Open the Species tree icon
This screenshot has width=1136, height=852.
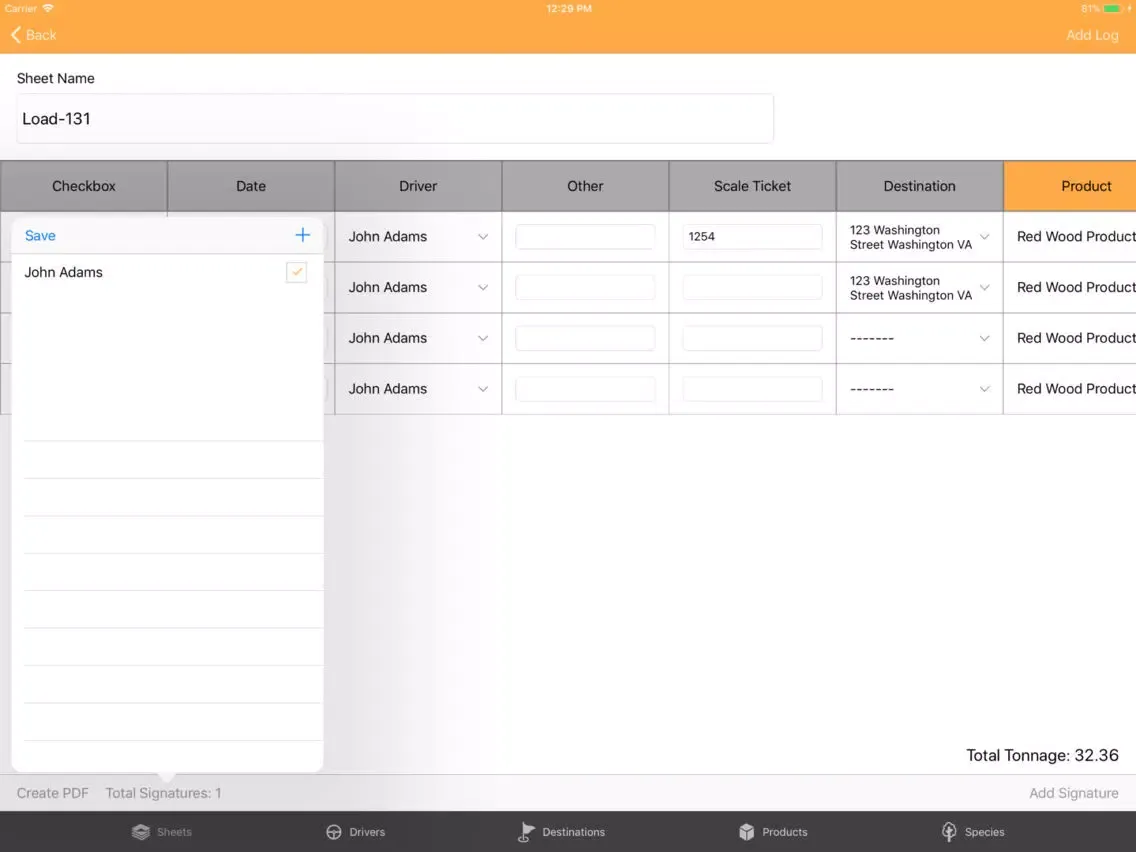pyautogui.click(x=949, y=832)
